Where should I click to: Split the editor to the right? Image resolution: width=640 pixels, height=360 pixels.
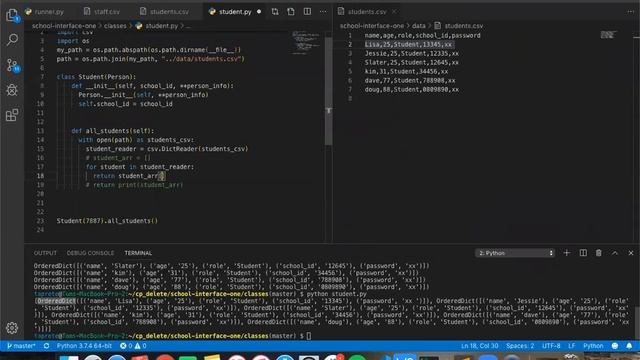coord(307,12)
